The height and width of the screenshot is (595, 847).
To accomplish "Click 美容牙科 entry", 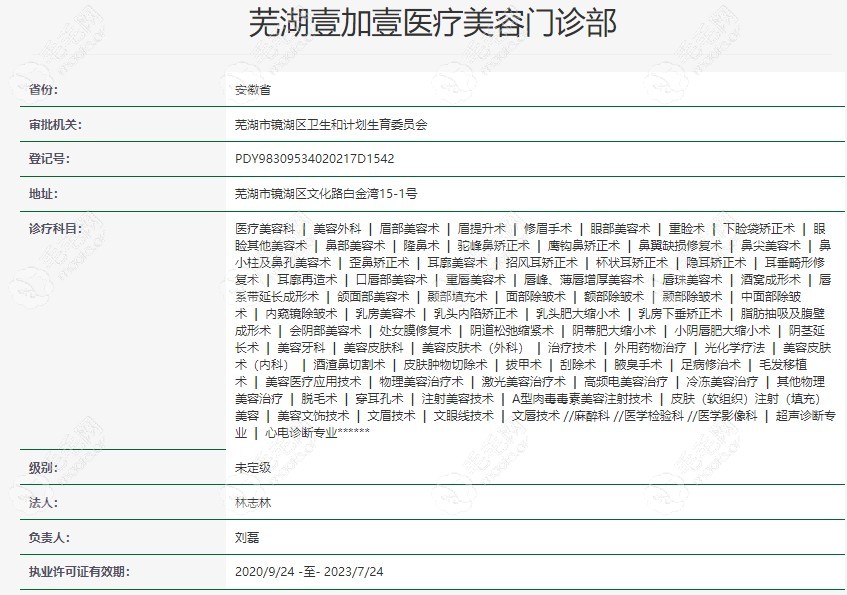I will pos(301,348).
